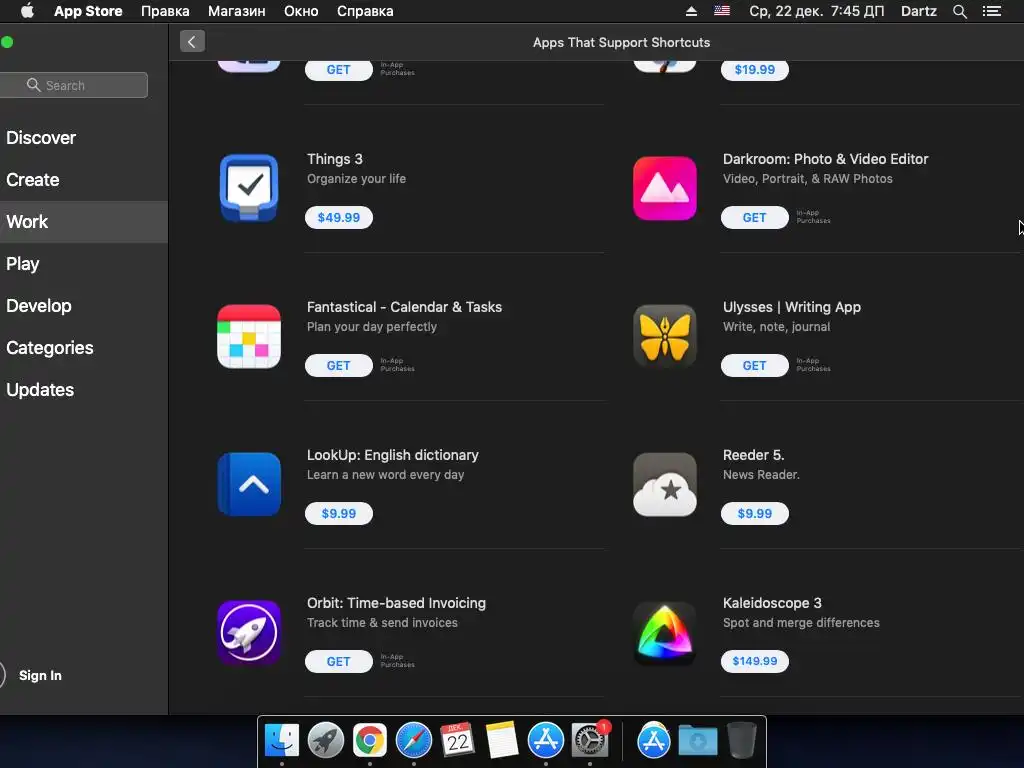The height and width of the screenshot is (768, 1024).
Task: Get Fantastical - Calendar & Tasks
Action: click(338, 366)
